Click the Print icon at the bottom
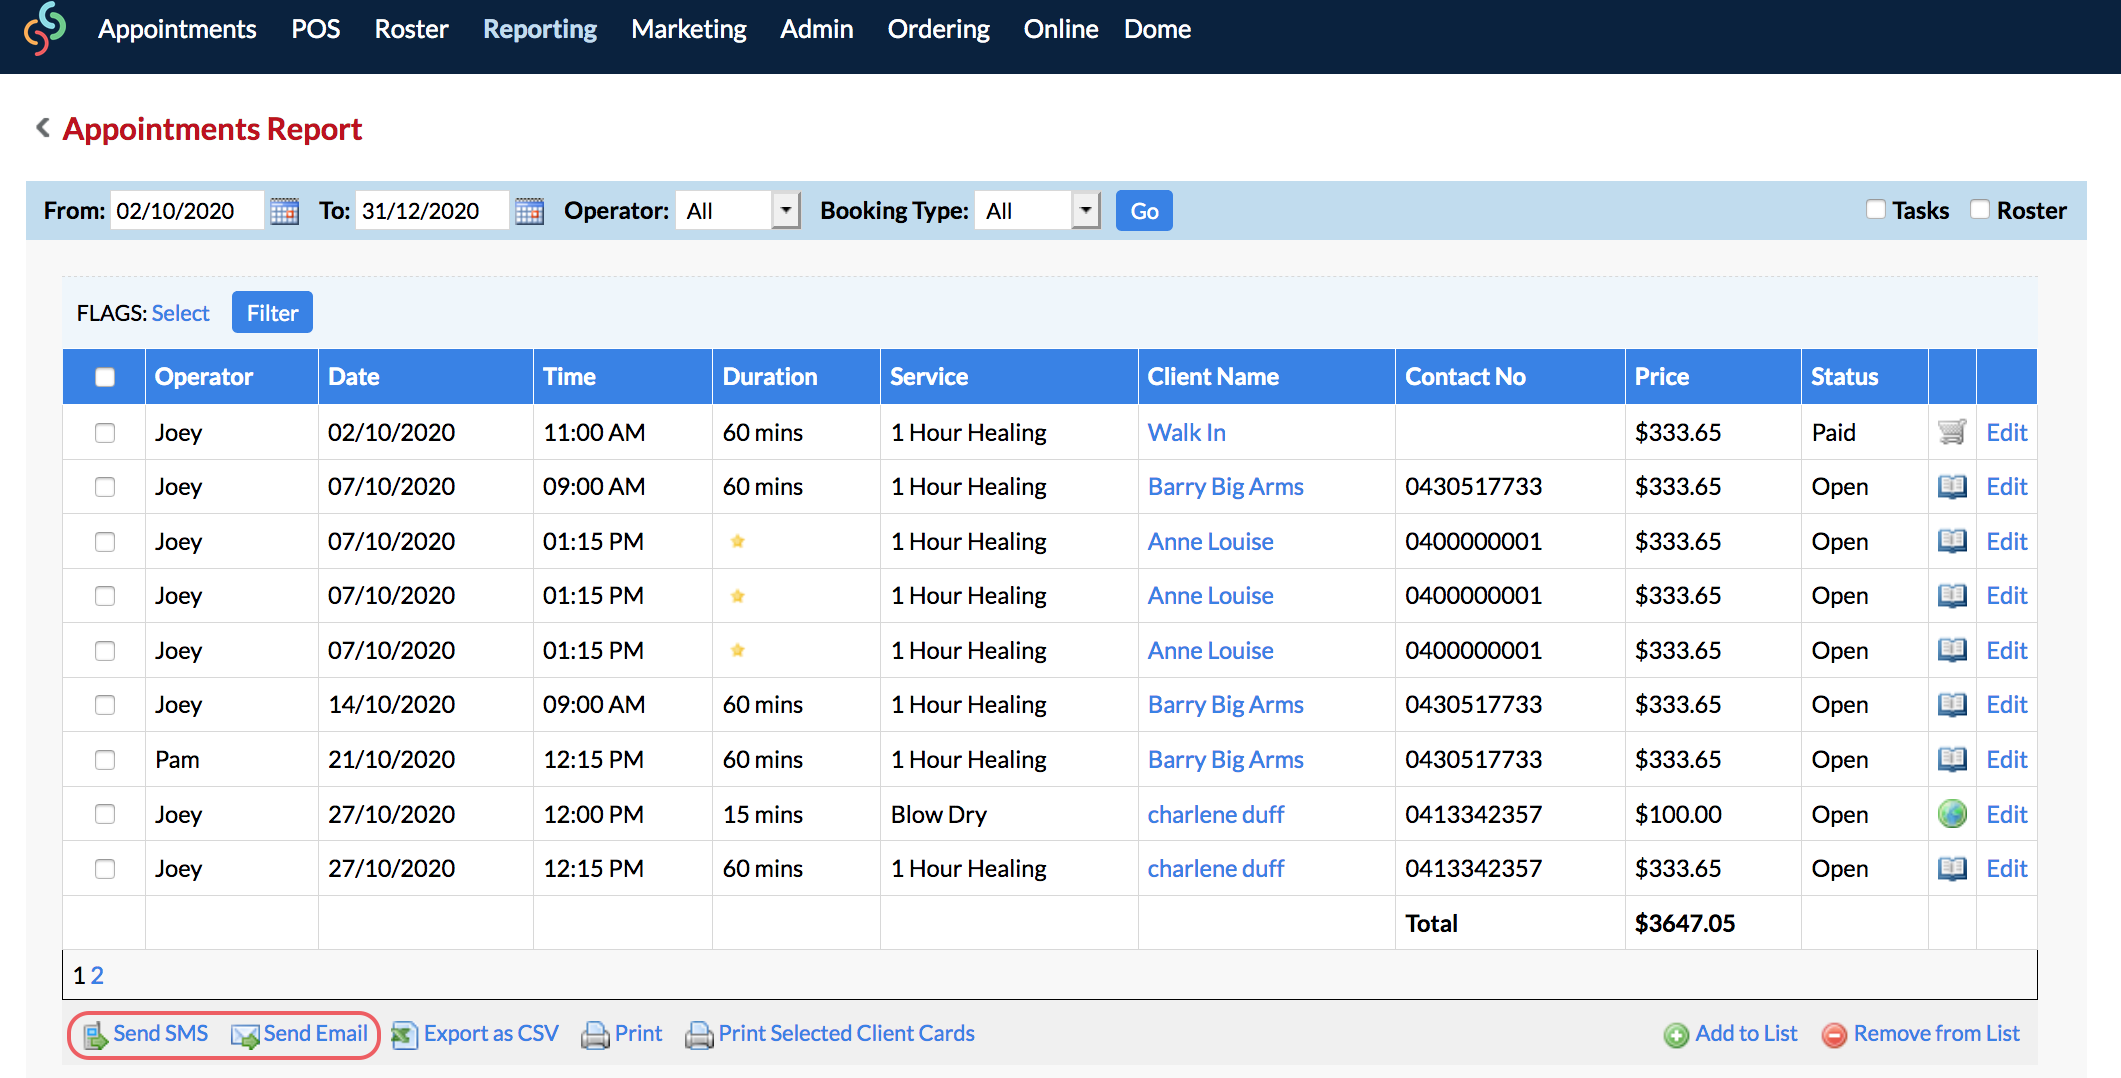The image size is (2121, 1078). pos(597,1034)
